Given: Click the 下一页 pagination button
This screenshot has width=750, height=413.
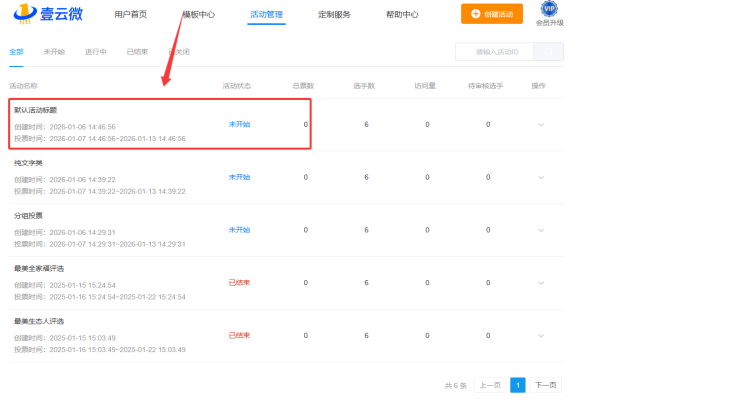Looking at the screenshot, I should pyautogui.click(x=545, y=385).
